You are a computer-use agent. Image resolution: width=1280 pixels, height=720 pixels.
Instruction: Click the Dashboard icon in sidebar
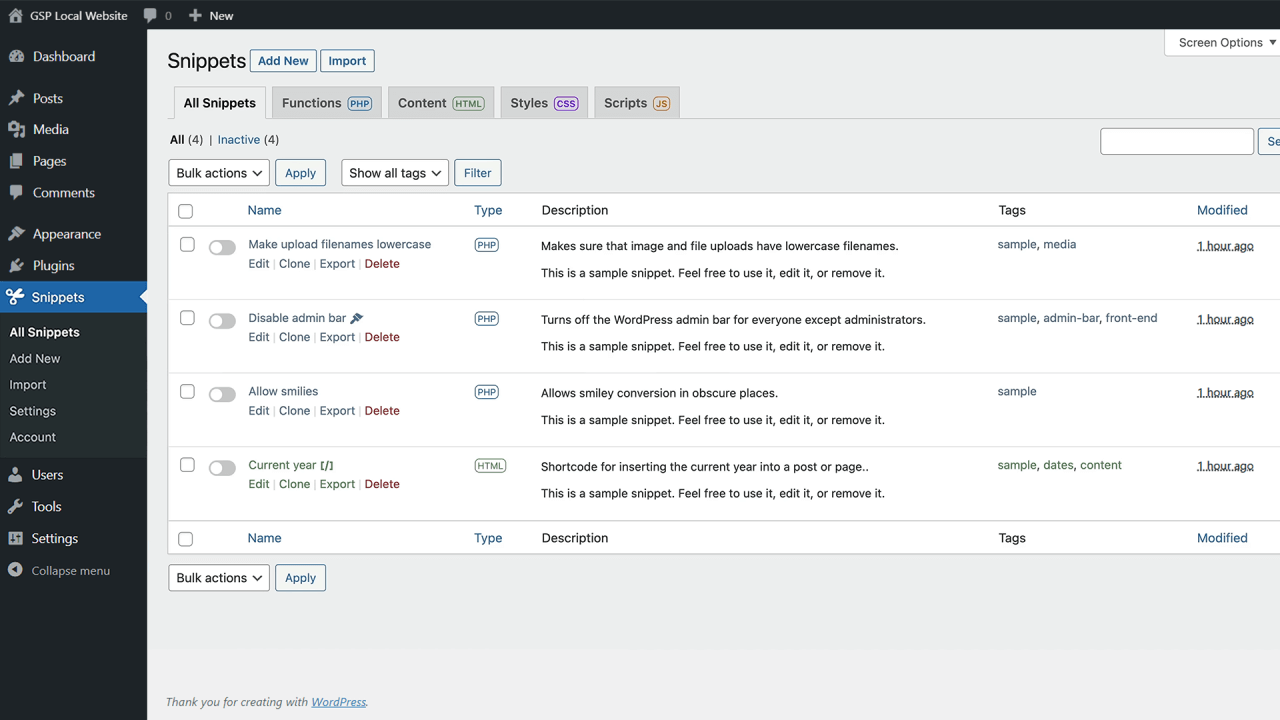16,57
